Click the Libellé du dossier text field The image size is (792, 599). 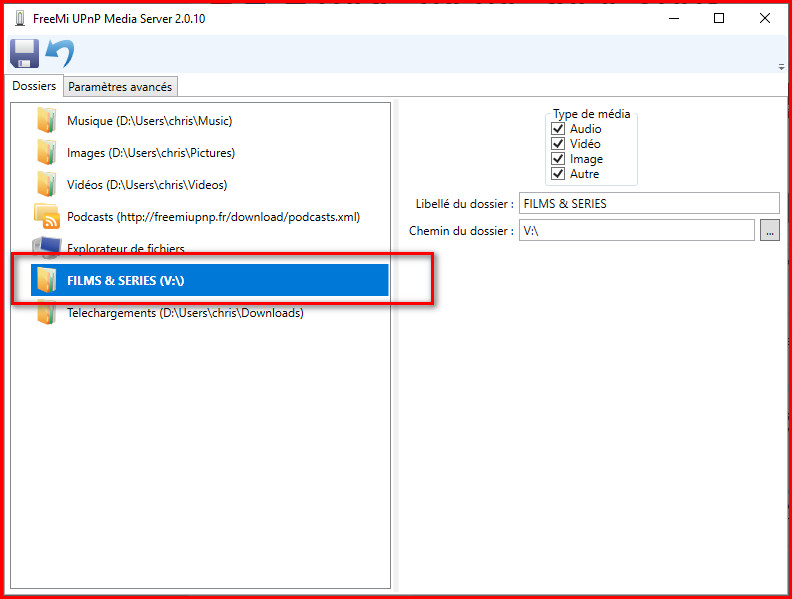649,204
